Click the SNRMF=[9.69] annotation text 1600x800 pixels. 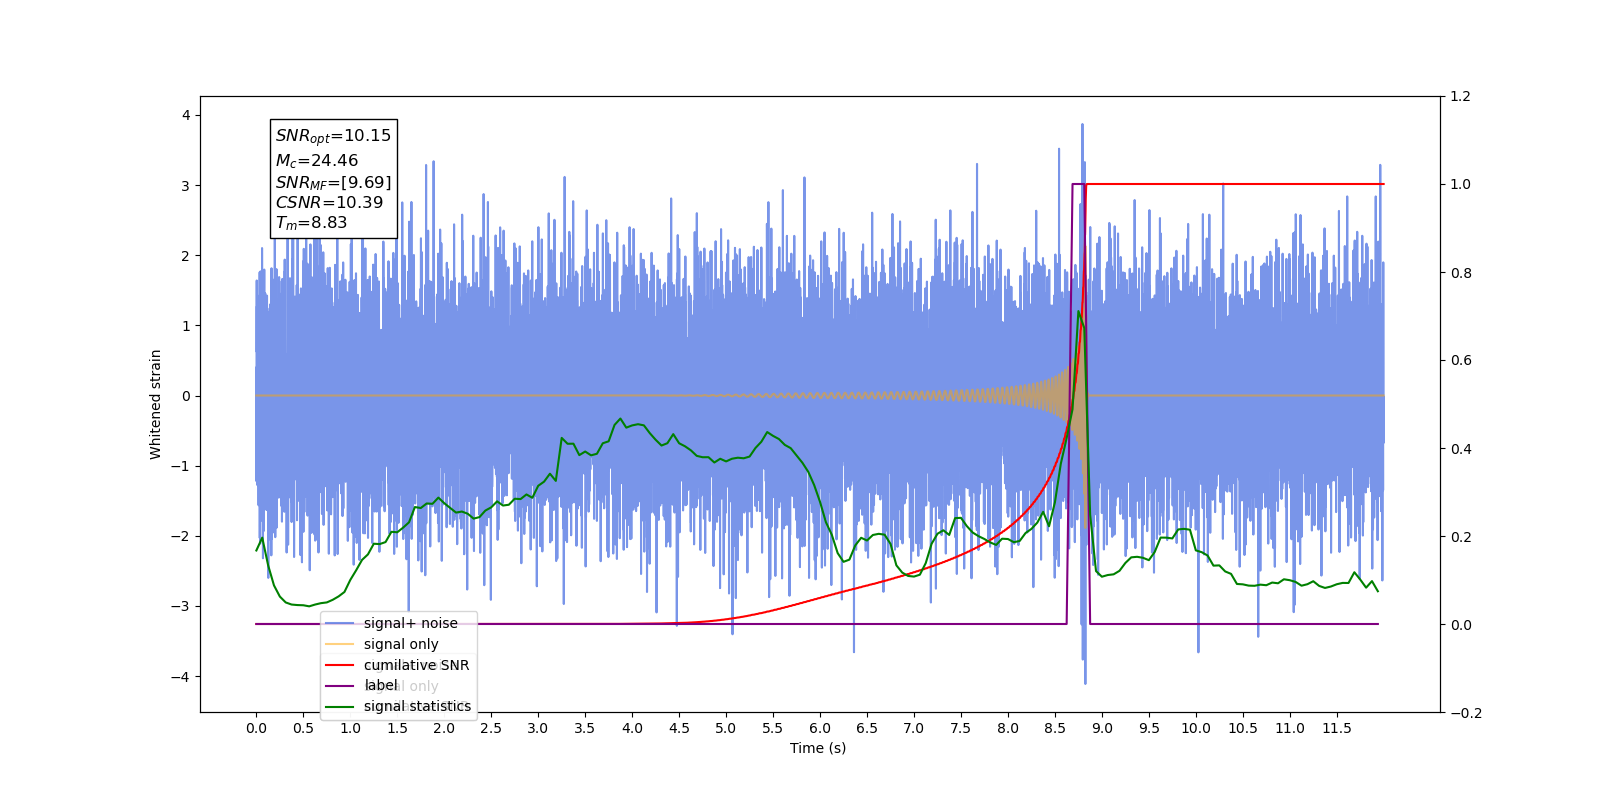(333, 182)
